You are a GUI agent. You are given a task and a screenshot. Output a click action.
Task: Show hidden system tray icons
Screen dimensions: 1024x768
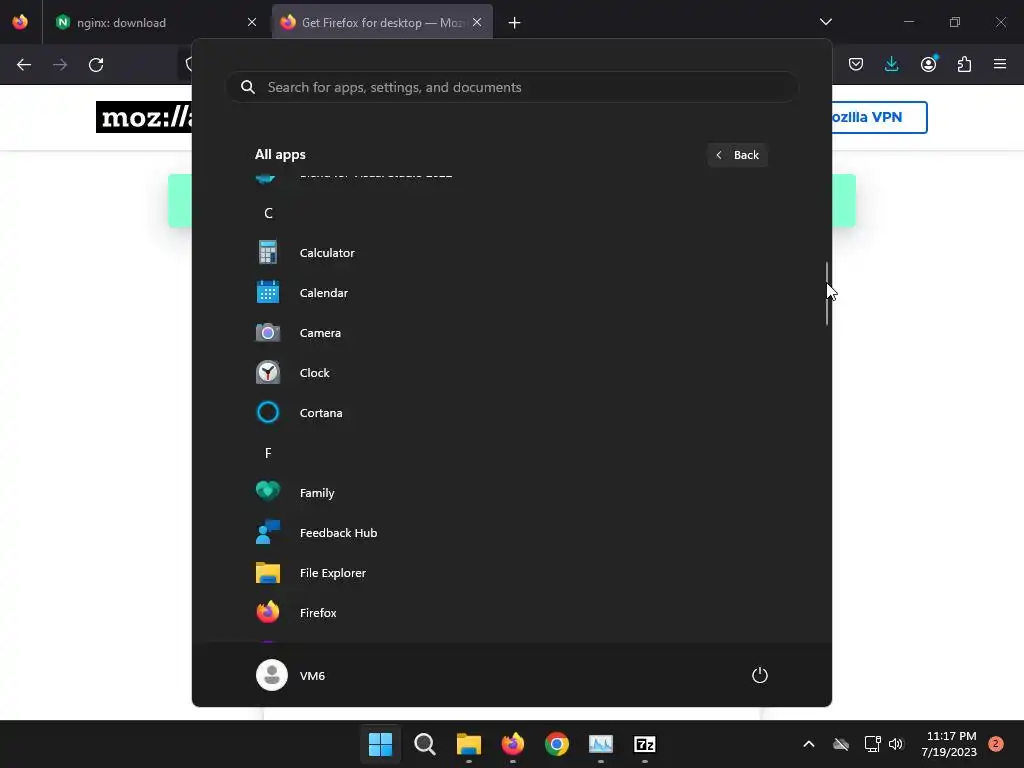(x=808, y=744)
